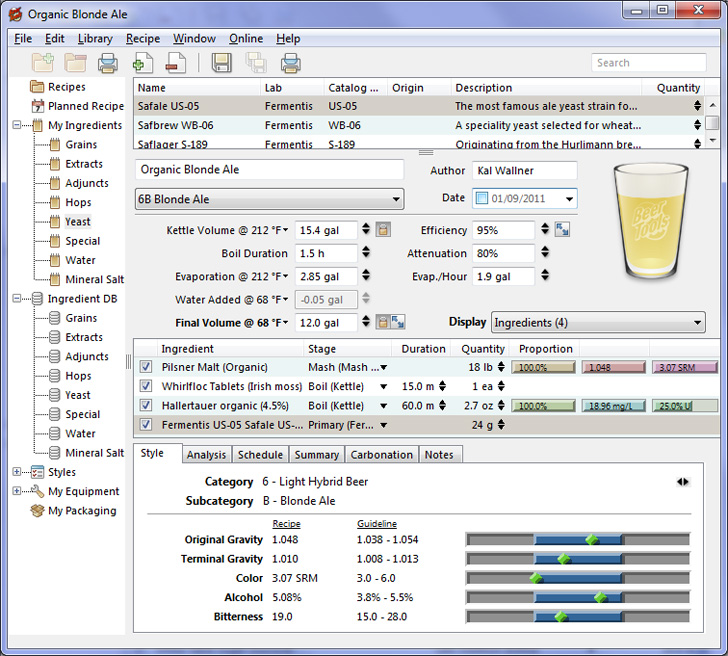Toggle the Whirlfloc Tablets ingredient checkbox

(146, 386)
